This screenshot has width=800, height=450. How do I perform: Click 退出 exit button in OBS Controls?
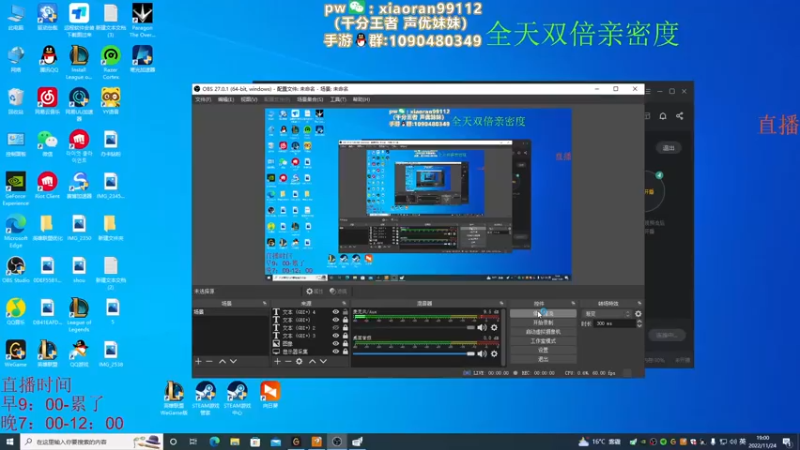543,359
